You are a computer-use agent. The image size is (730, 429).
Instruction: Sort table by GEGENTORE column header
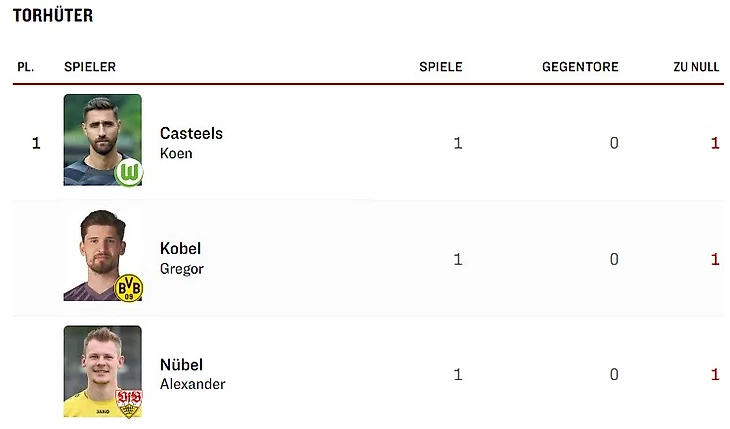[580, 67]
